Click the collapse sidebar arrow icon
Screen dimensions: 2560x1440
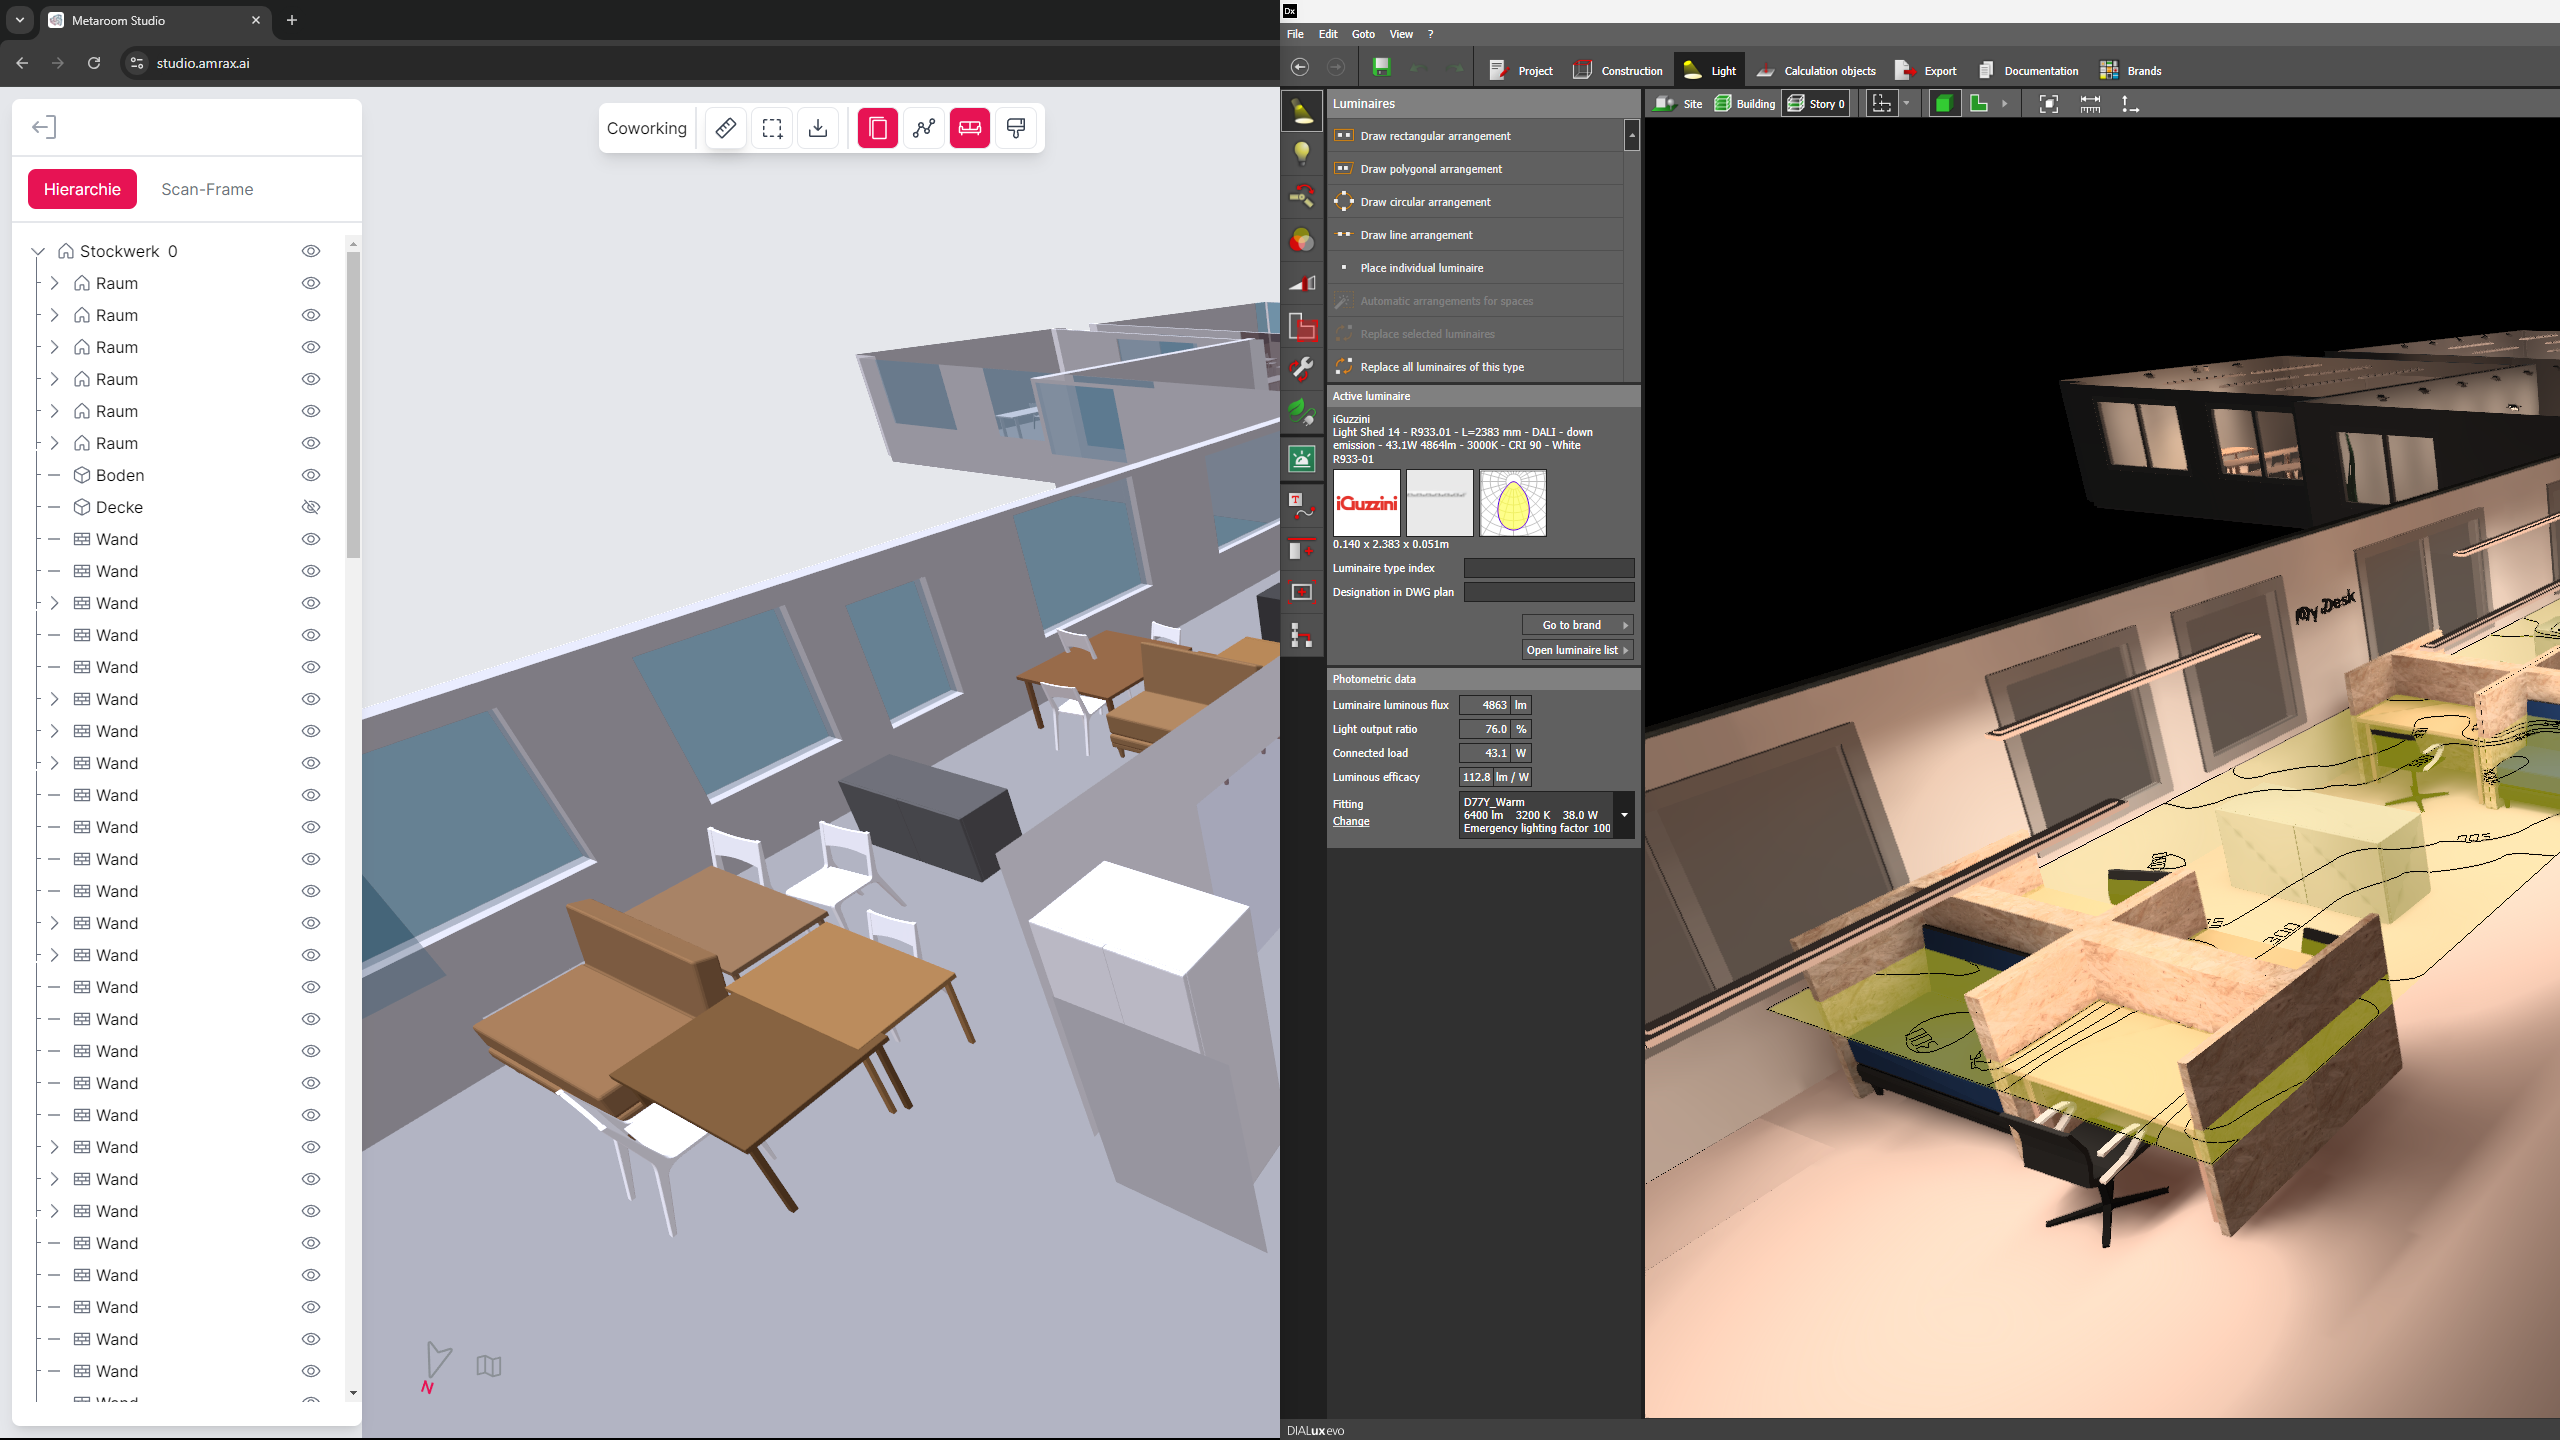(44, 127)
